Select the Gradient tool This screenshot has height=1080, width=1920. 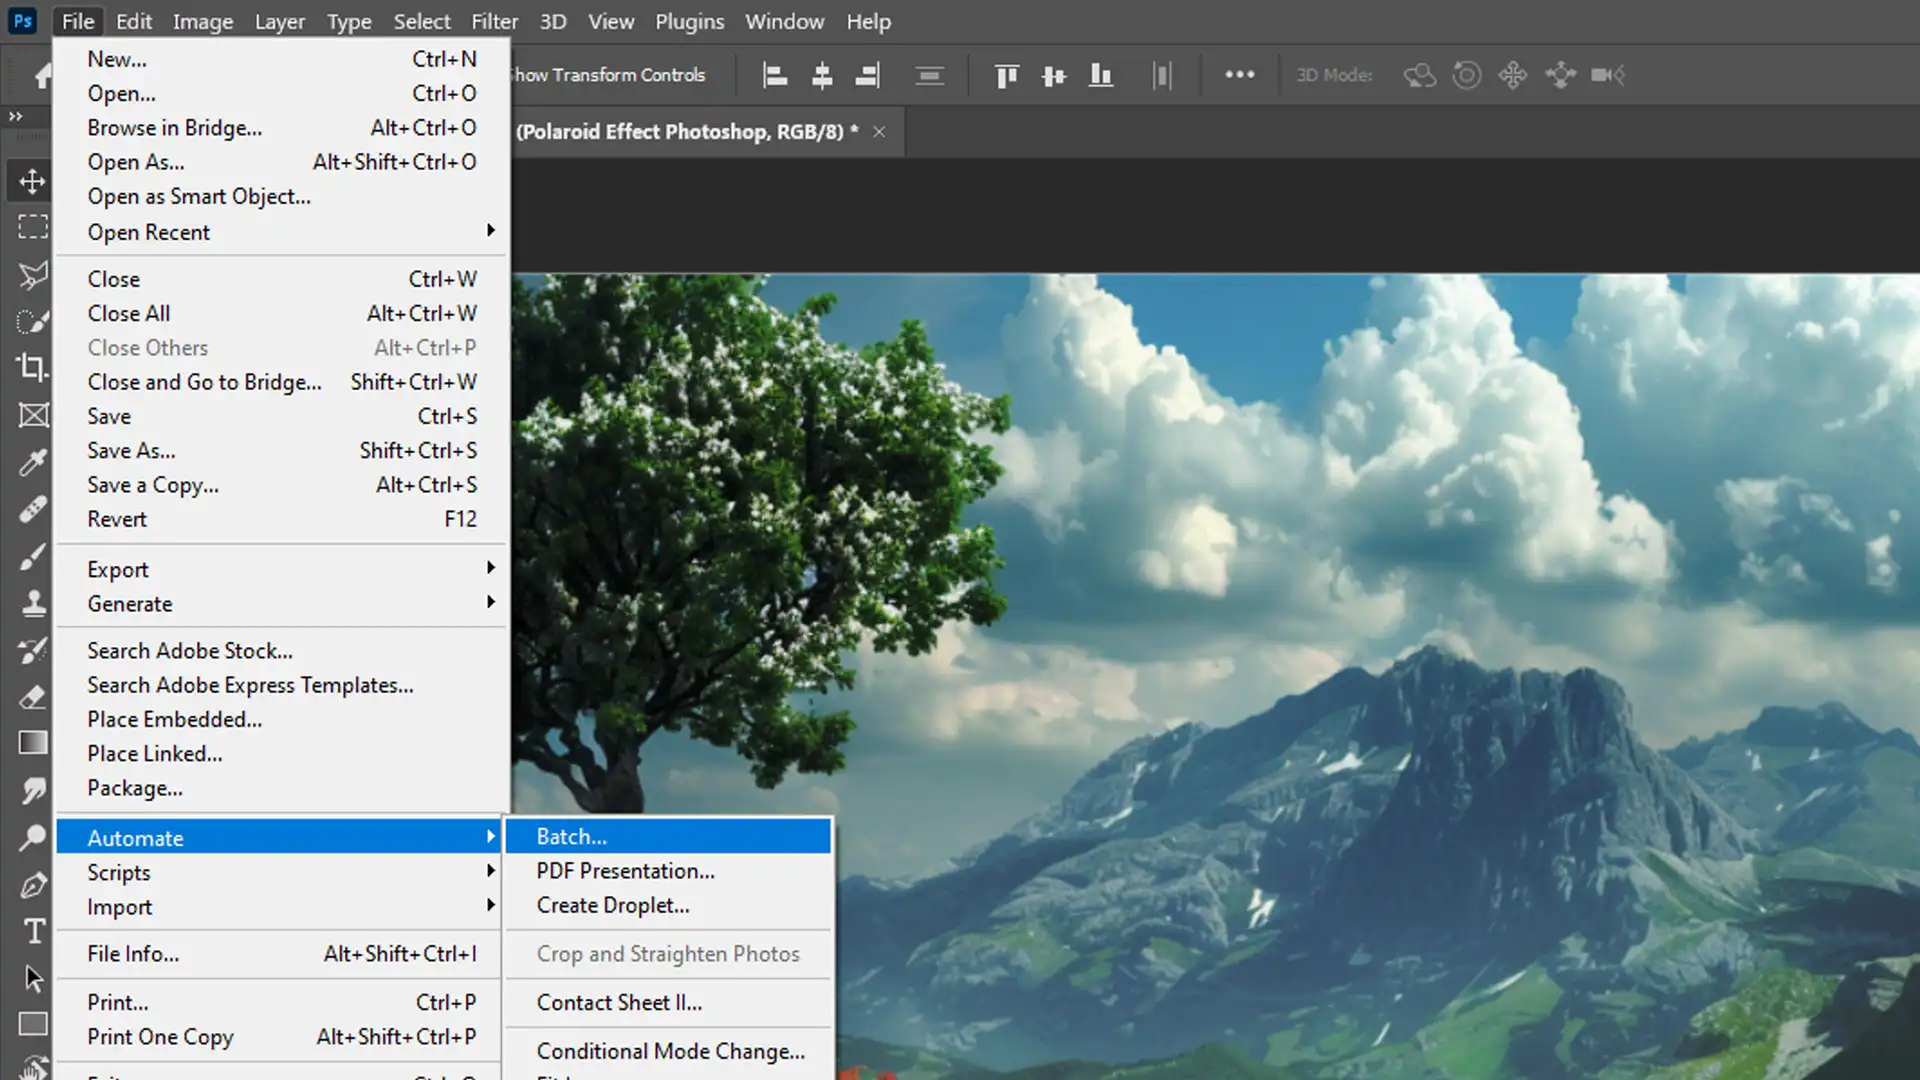click(32, 743)
